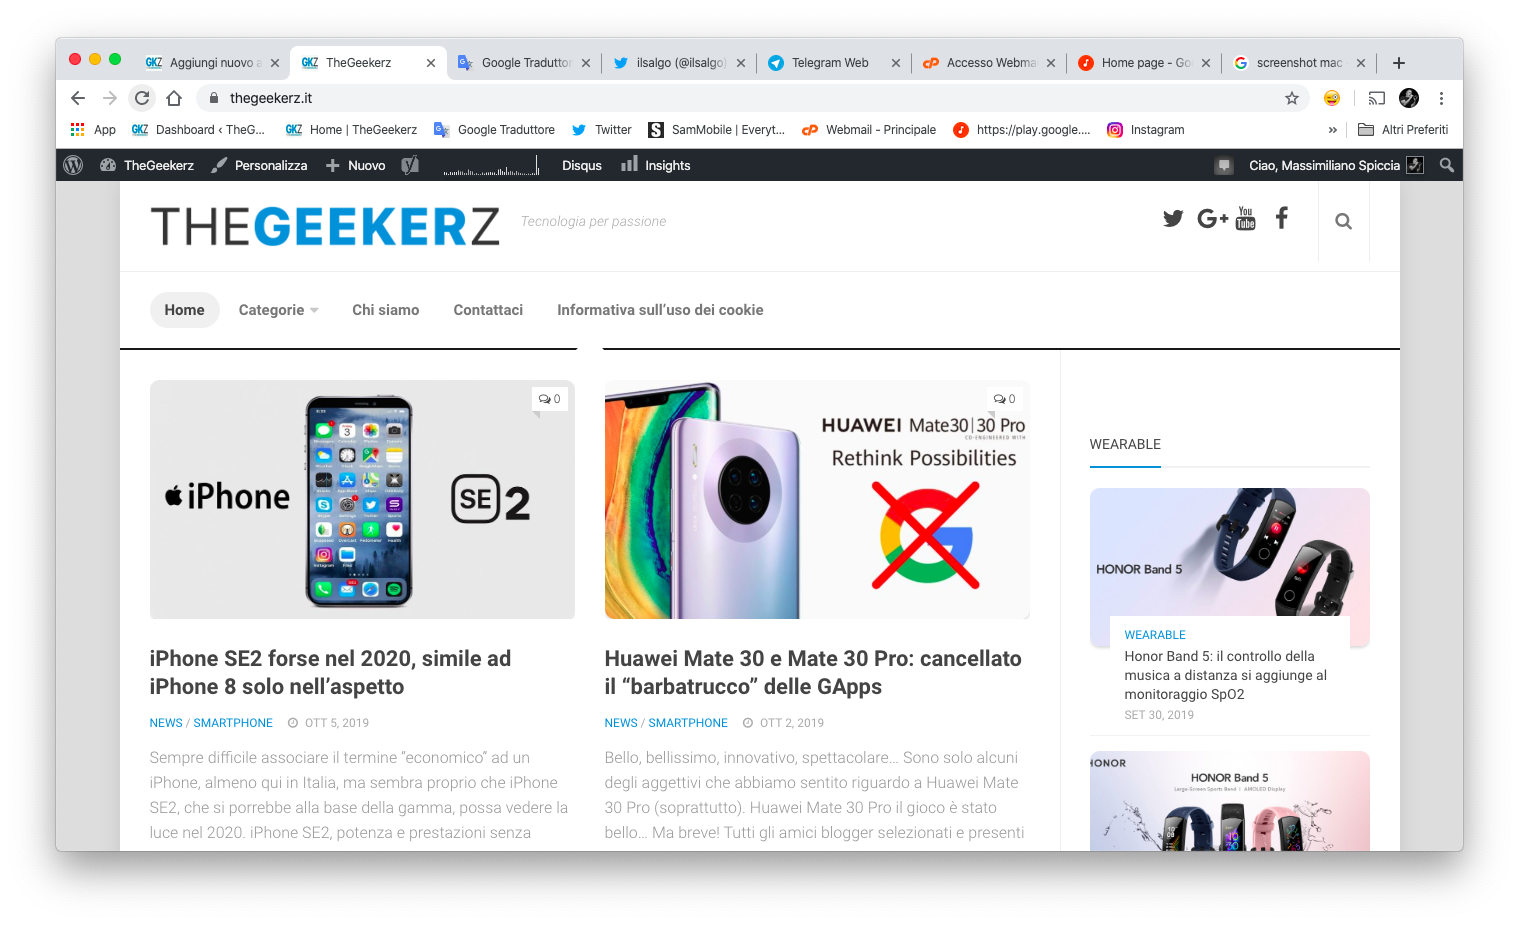Open the Chrome three-dot menu

[x=1441, y=98]
